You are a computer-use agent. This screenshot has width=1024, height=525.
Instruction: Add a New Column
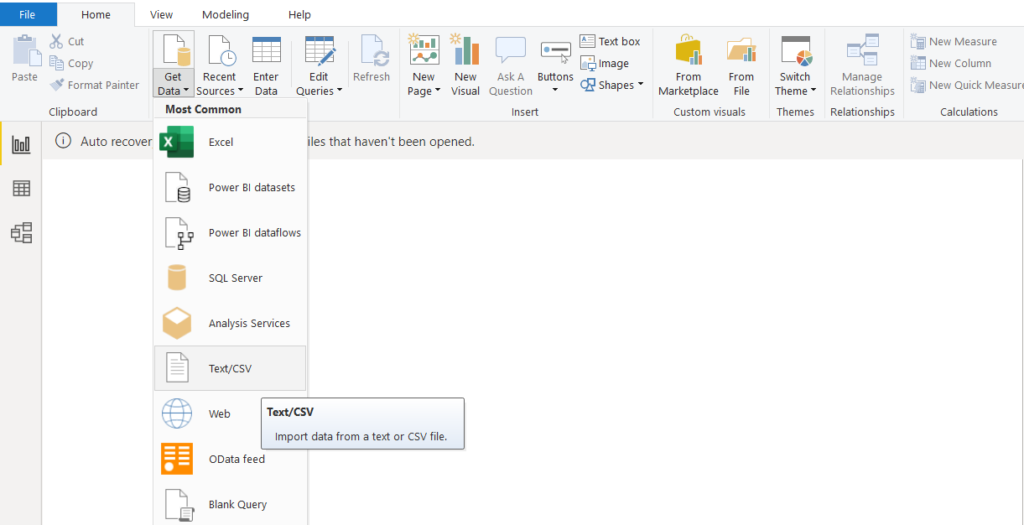click(x=951, y=63)
